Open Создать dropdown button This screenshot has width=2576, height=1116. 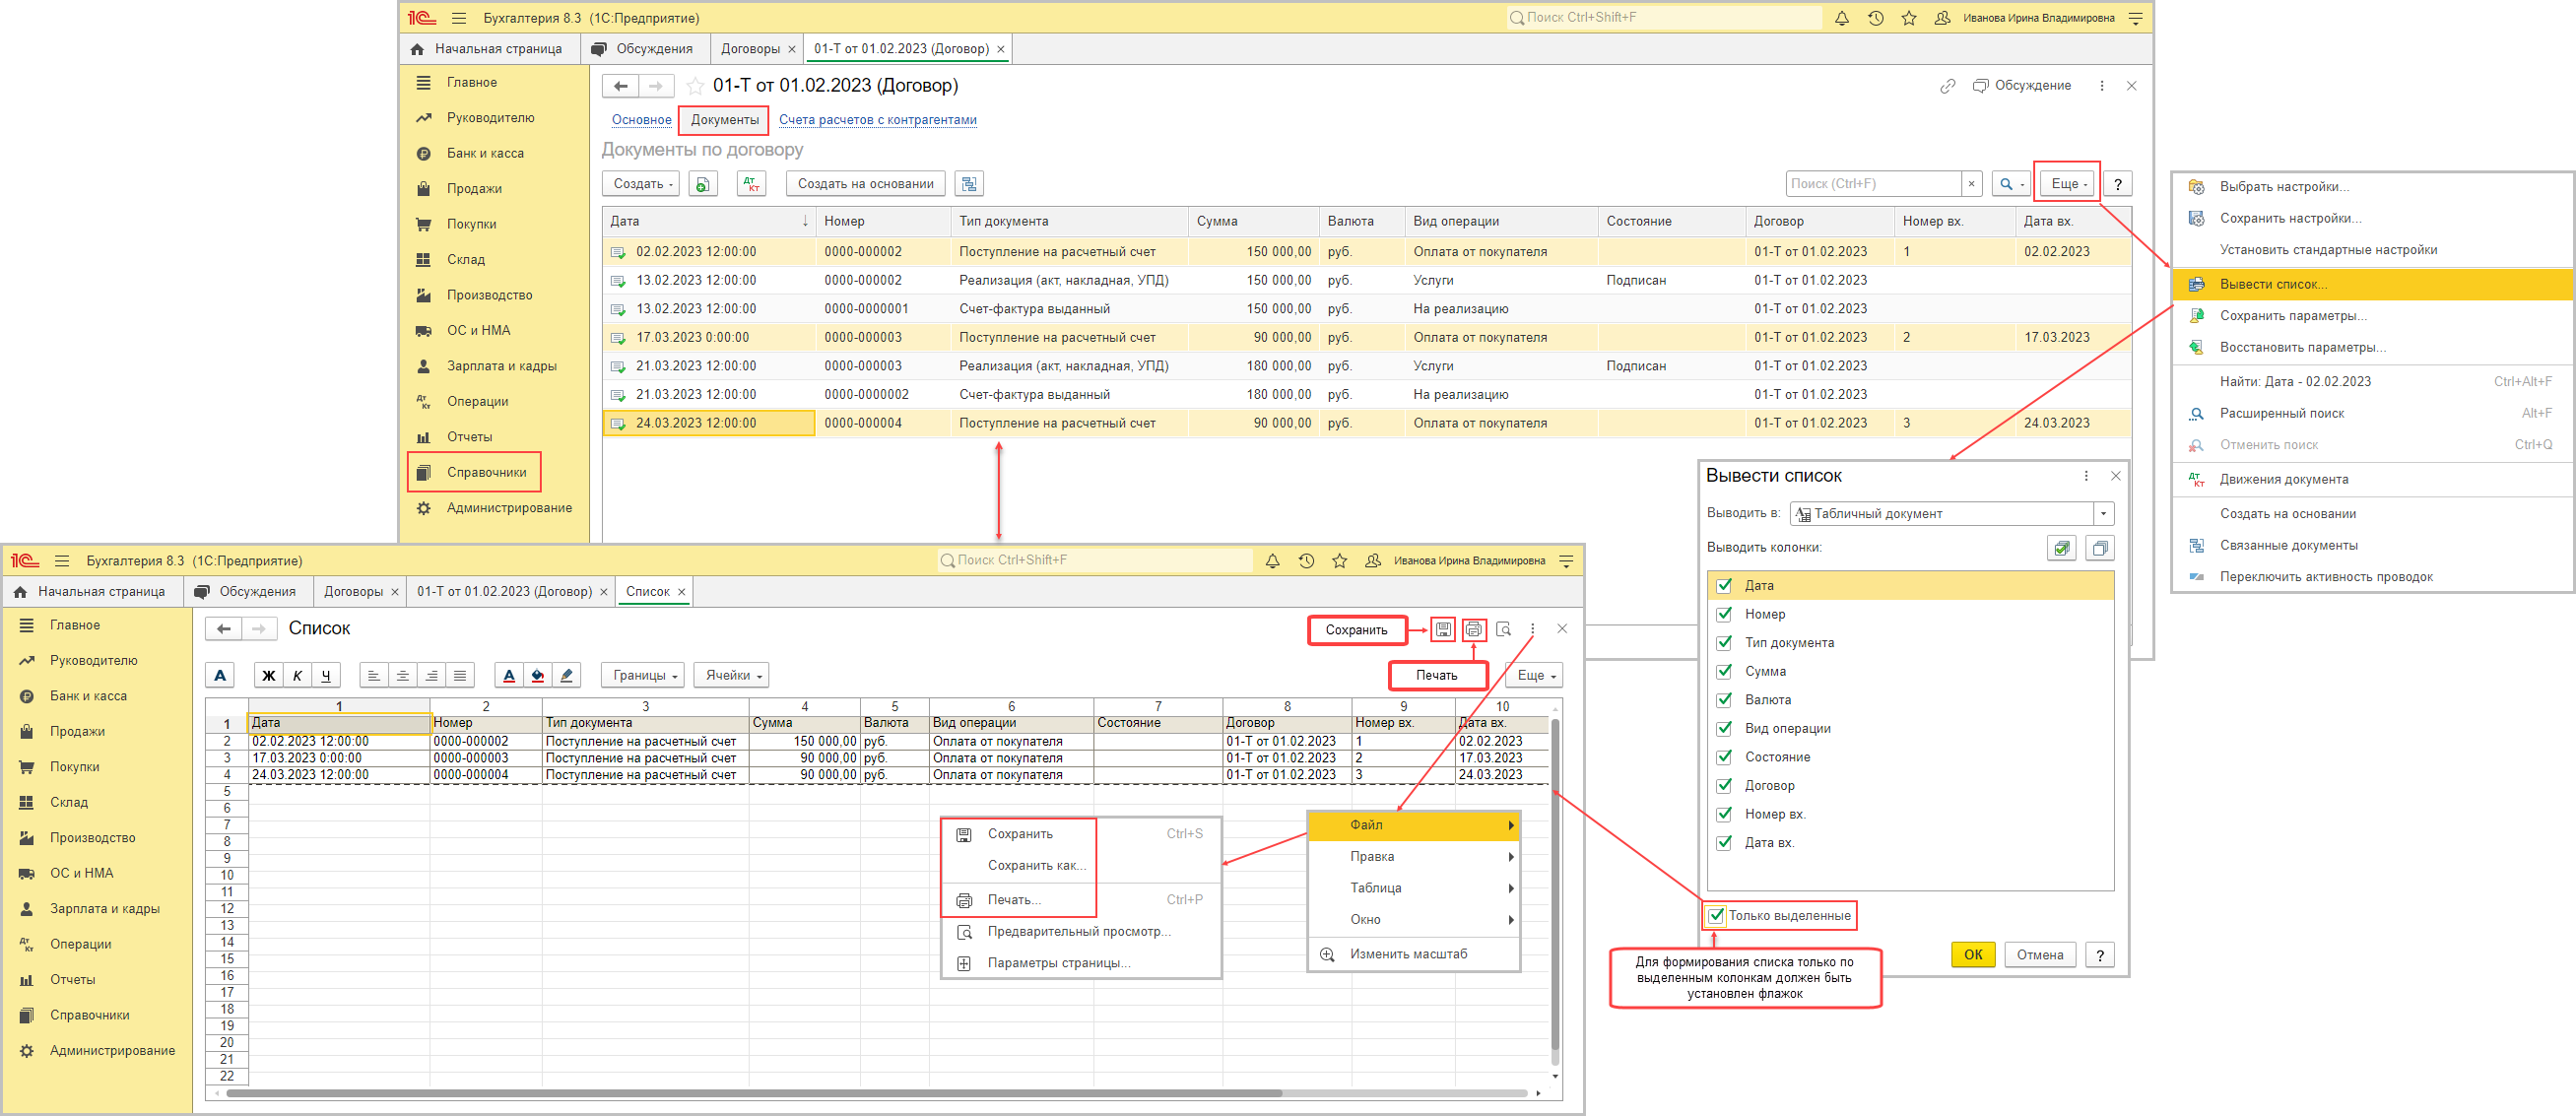[641, 184]
